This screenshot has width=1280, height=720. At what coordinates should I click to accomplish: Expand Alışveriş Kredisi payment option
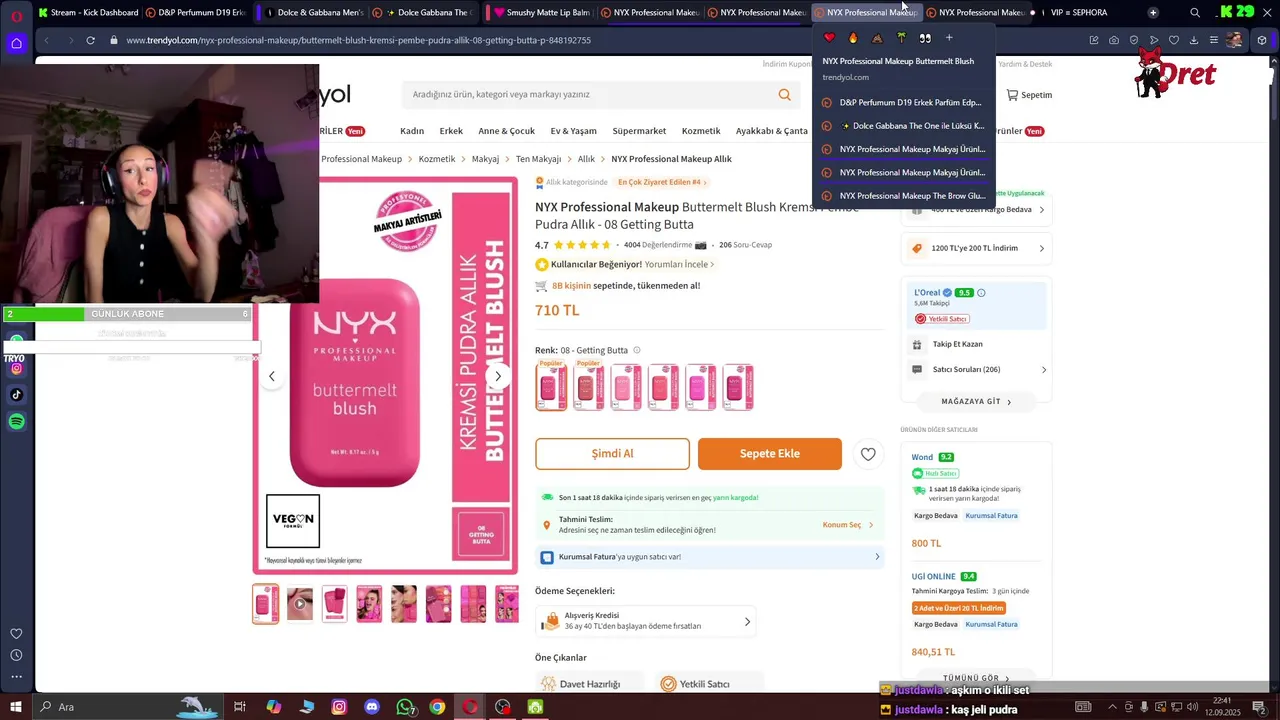(x=645, y=621)
